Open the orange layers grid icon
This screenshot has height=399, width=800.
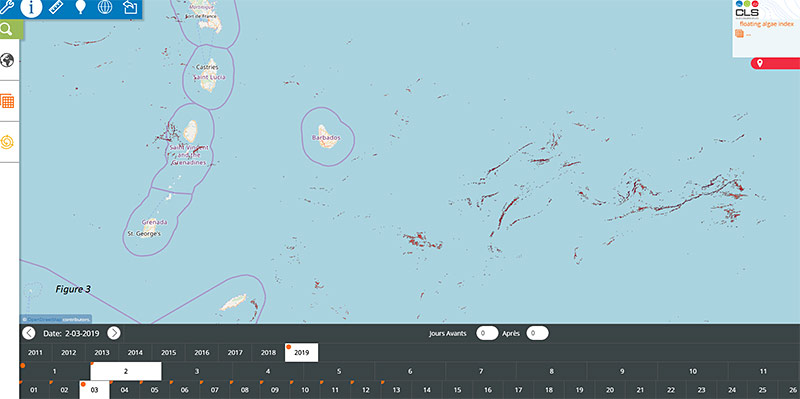[7, 101]
